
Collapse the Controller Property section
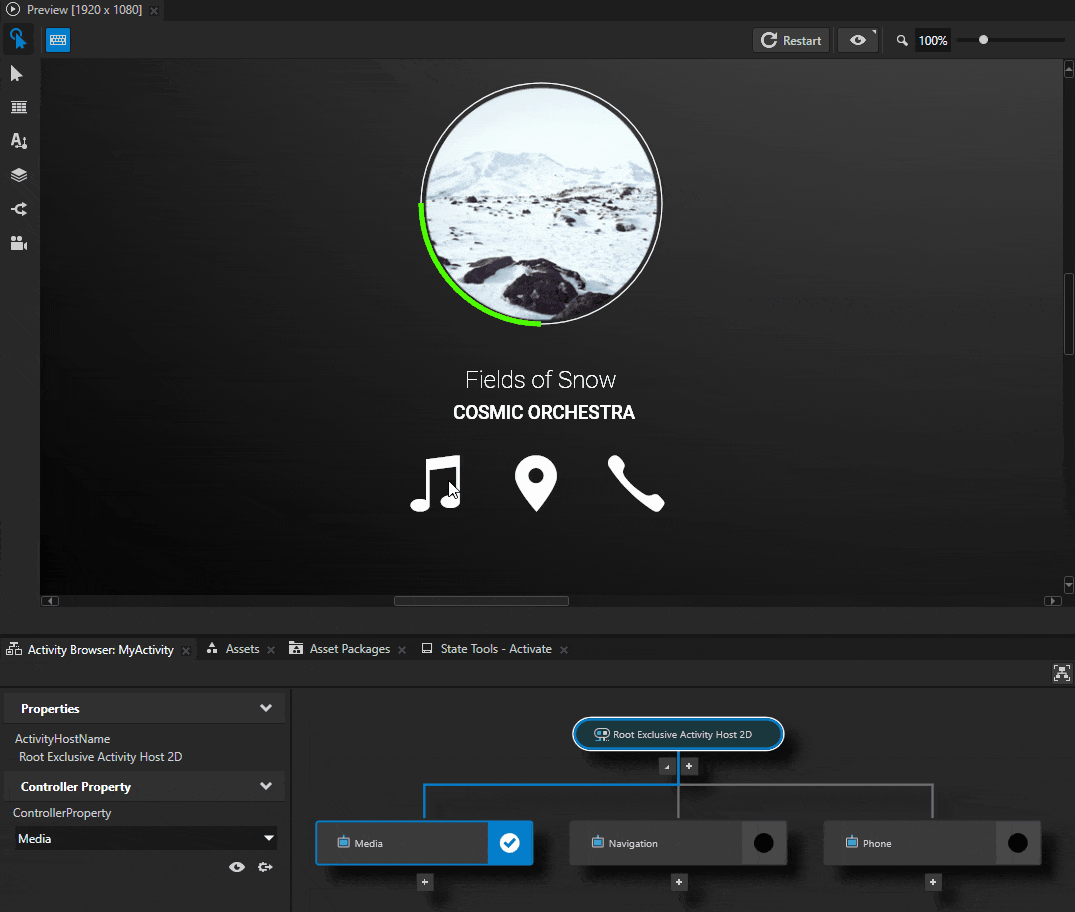pos(266,786)
